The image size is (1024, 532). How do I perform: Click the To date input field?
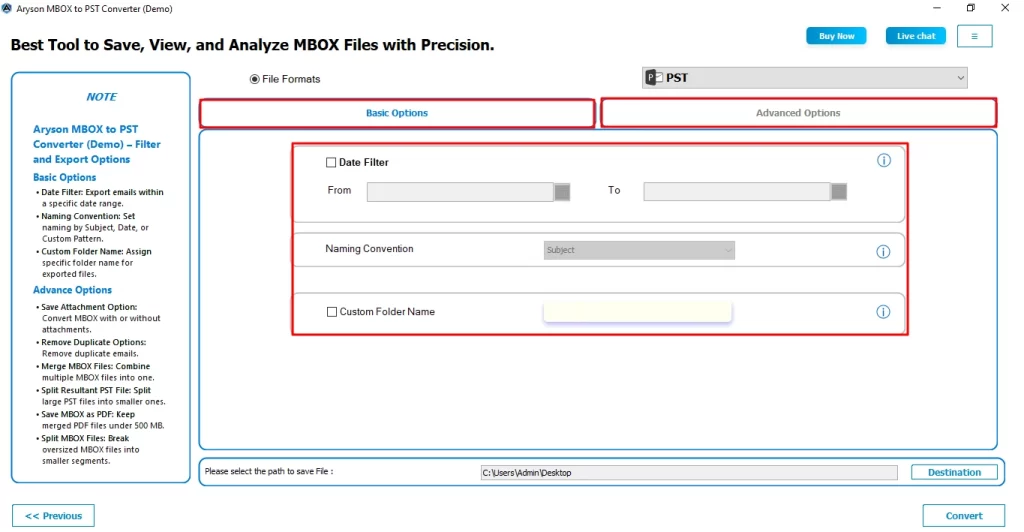pos(737,192)
